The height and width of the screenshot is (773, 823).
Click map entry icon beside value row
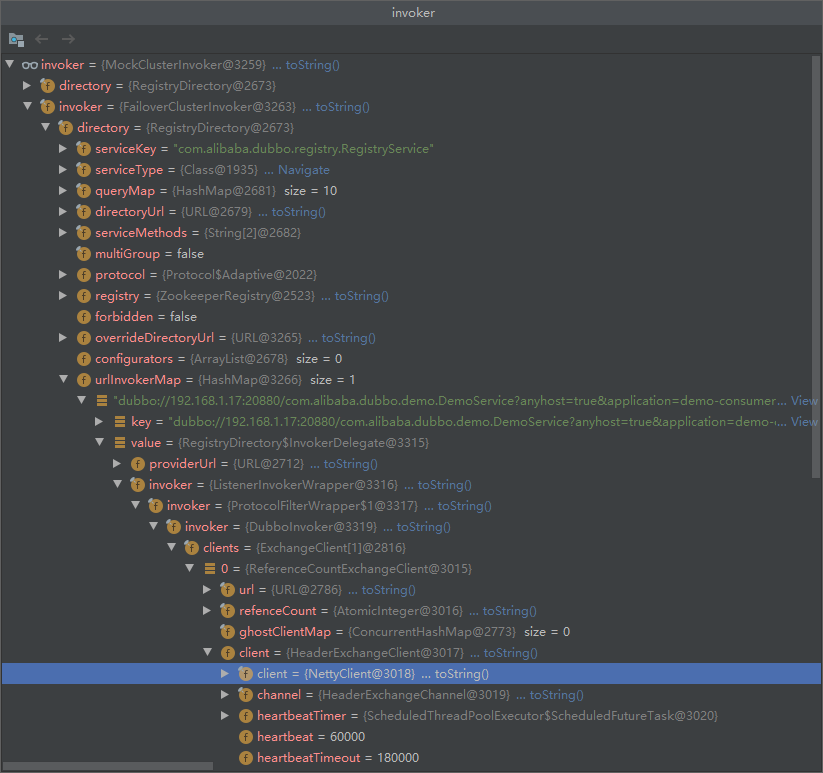coord(120,442)
